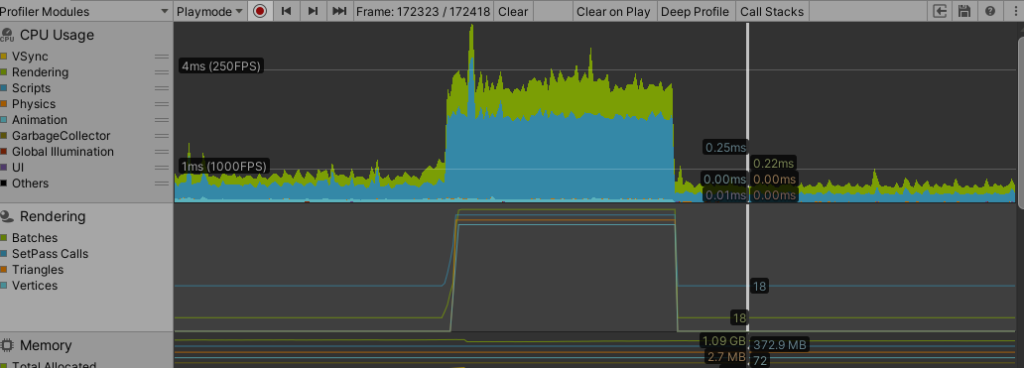Click the Clear button
The width and height of the screenshot is (1024, 368).
(513, 11)
